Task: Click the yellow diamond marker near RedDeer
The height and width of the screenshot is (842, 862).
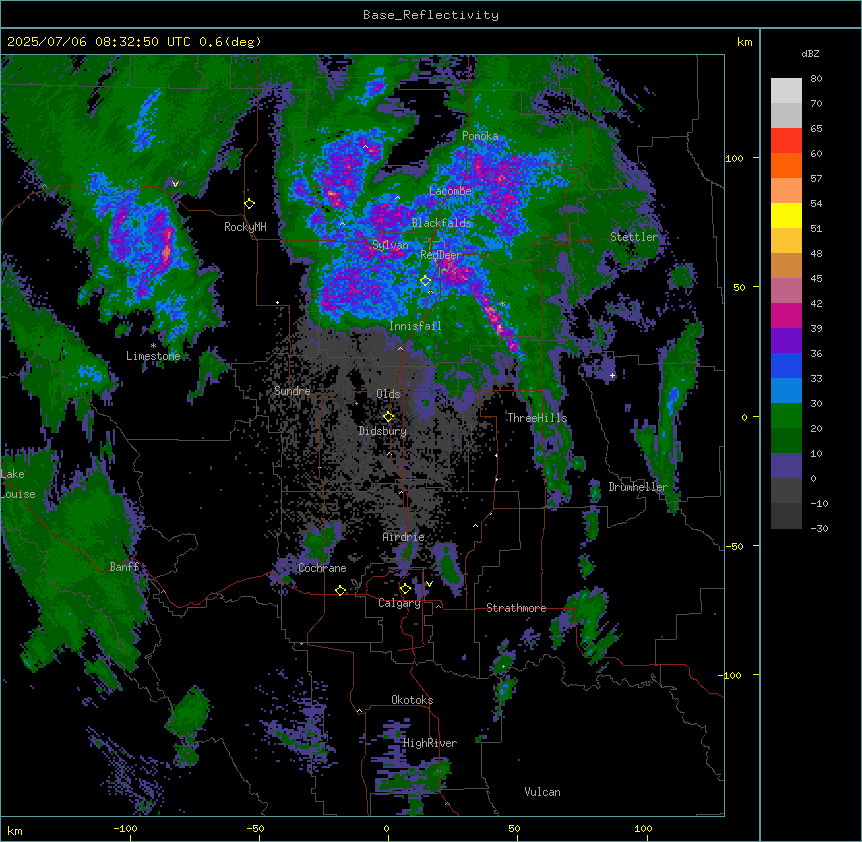Action: pos(426,281)
